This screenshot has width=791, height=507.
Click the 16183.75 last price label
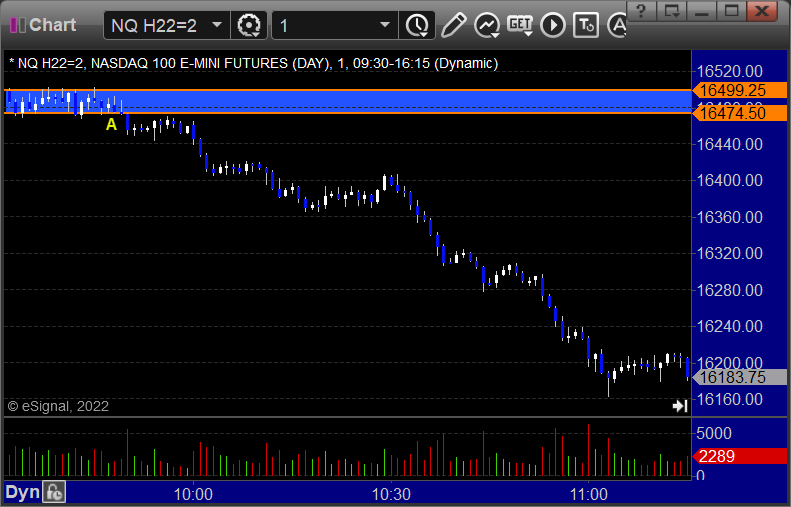point(740,377)
